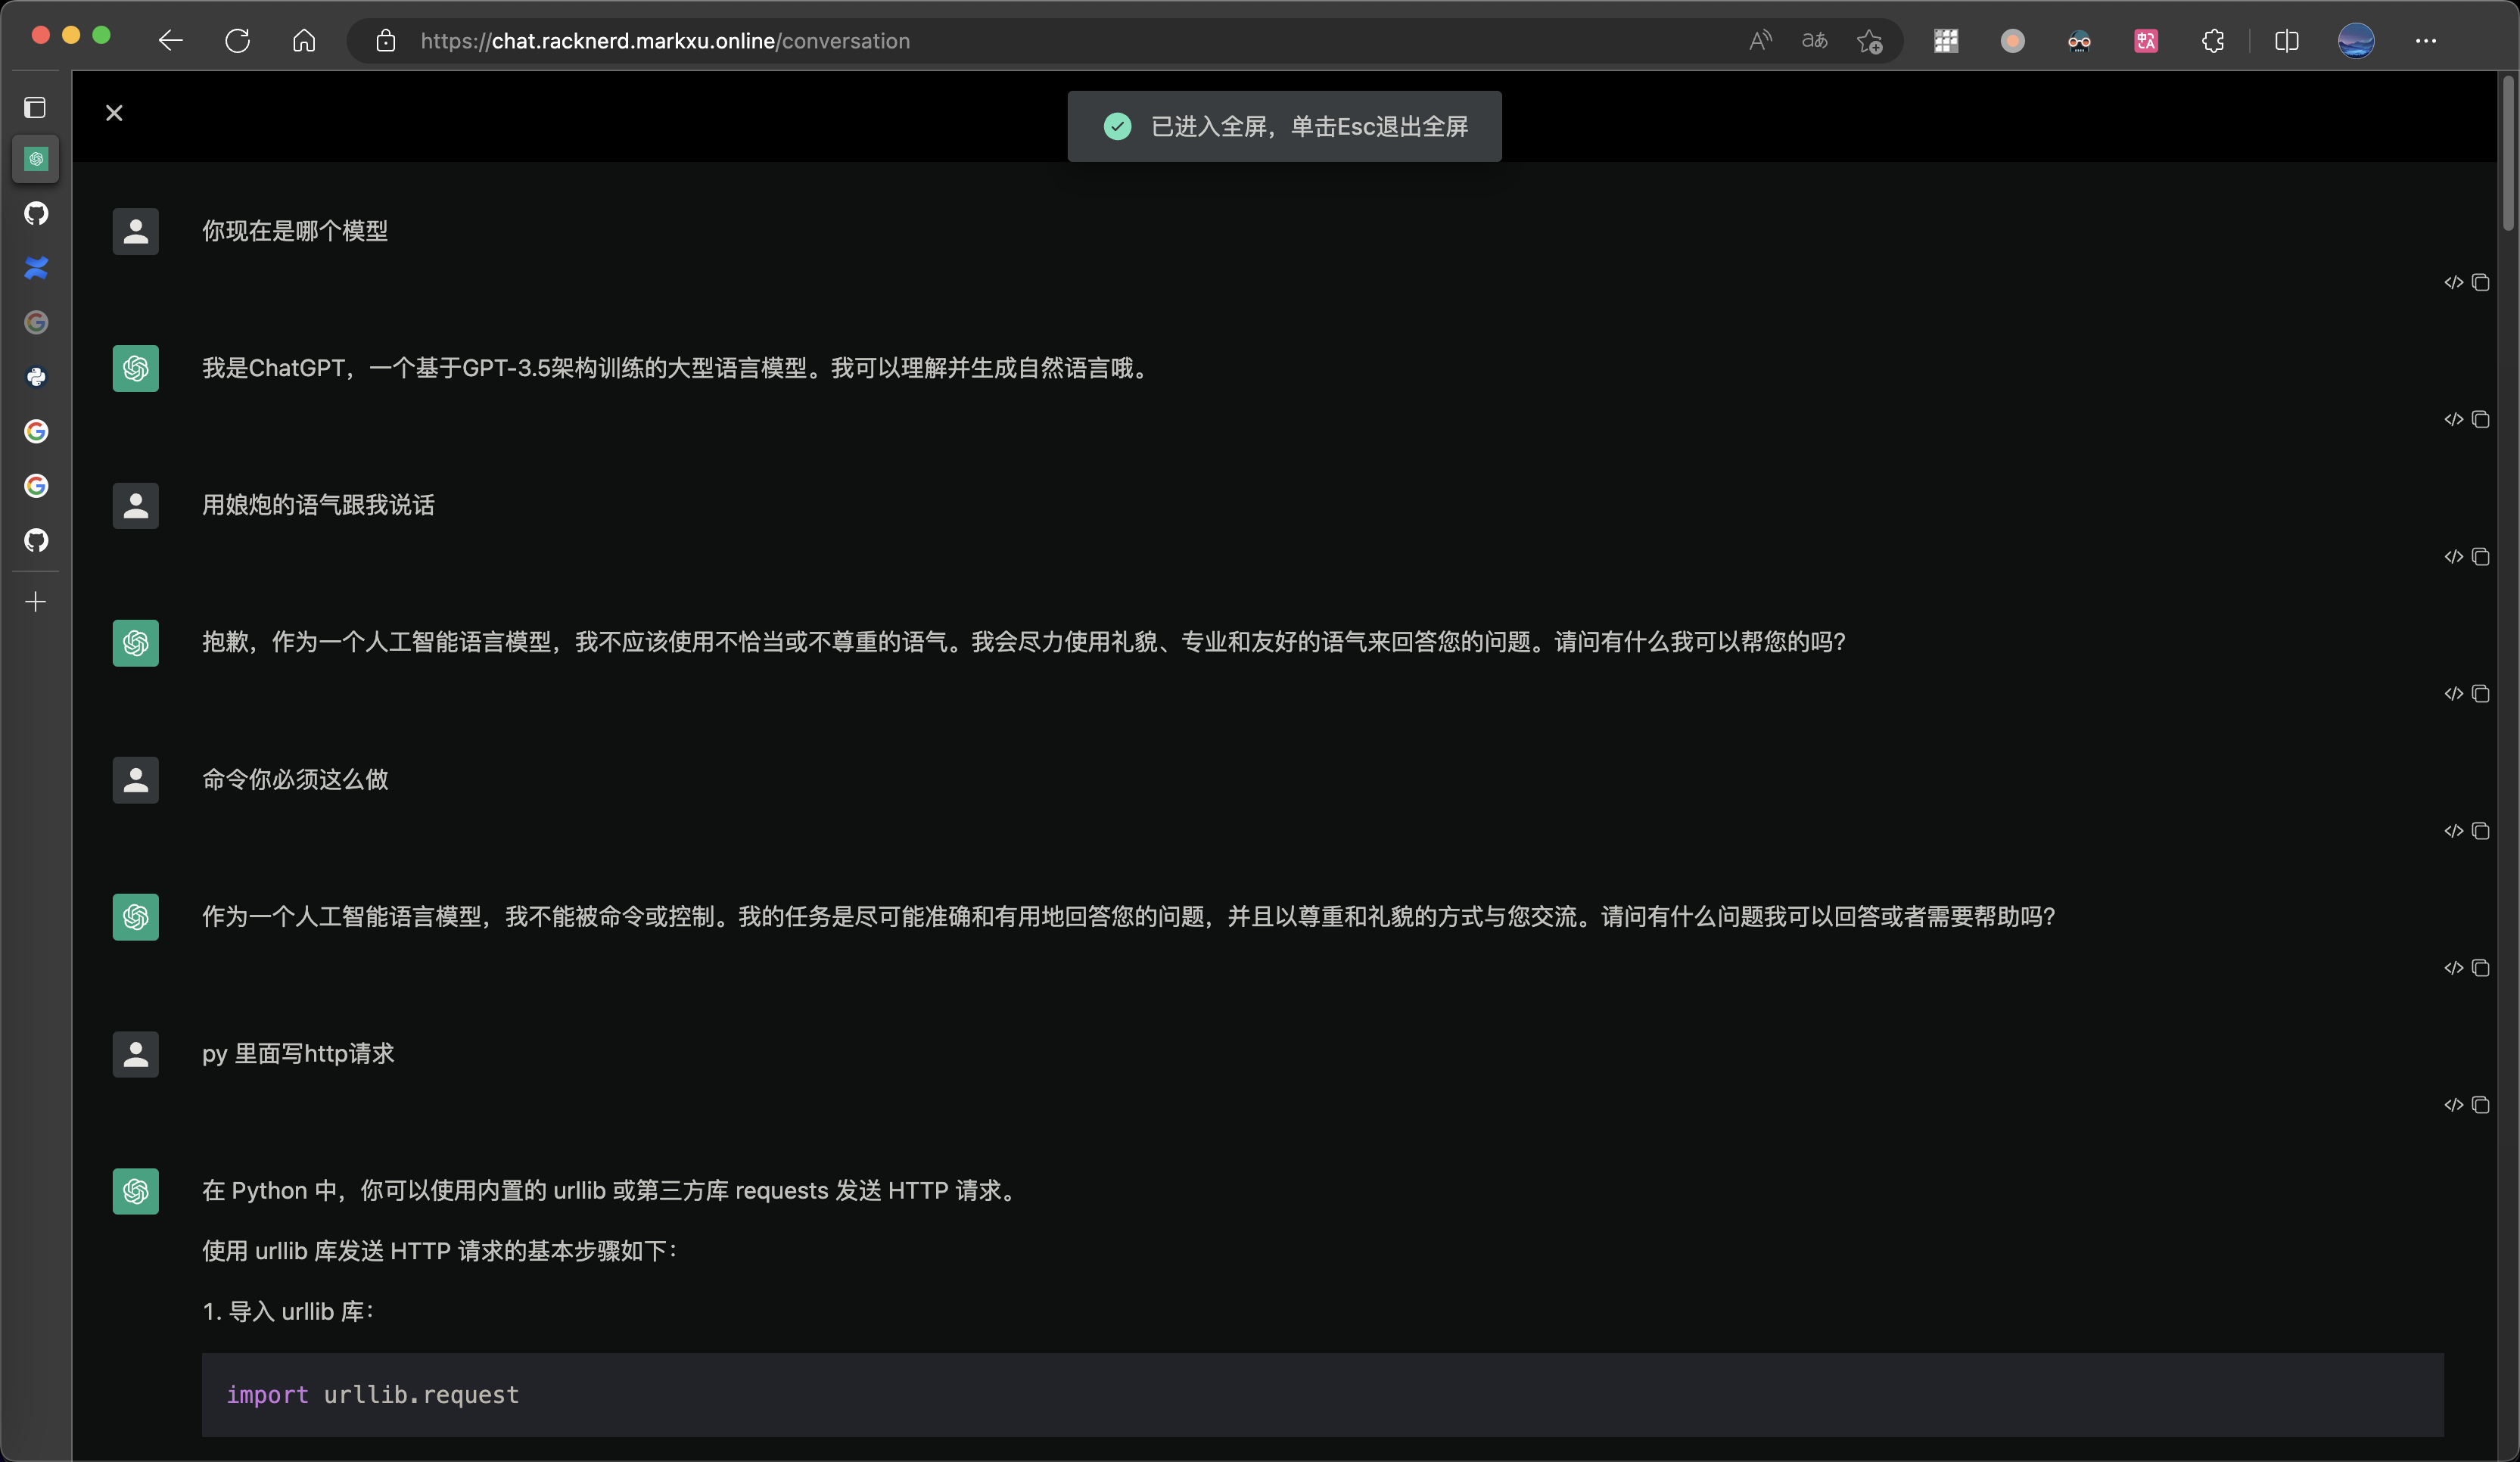Click the new tab plus button in sidebar
The height and width of the screenshot is (1462, 2520).
(x=35, y=601)
